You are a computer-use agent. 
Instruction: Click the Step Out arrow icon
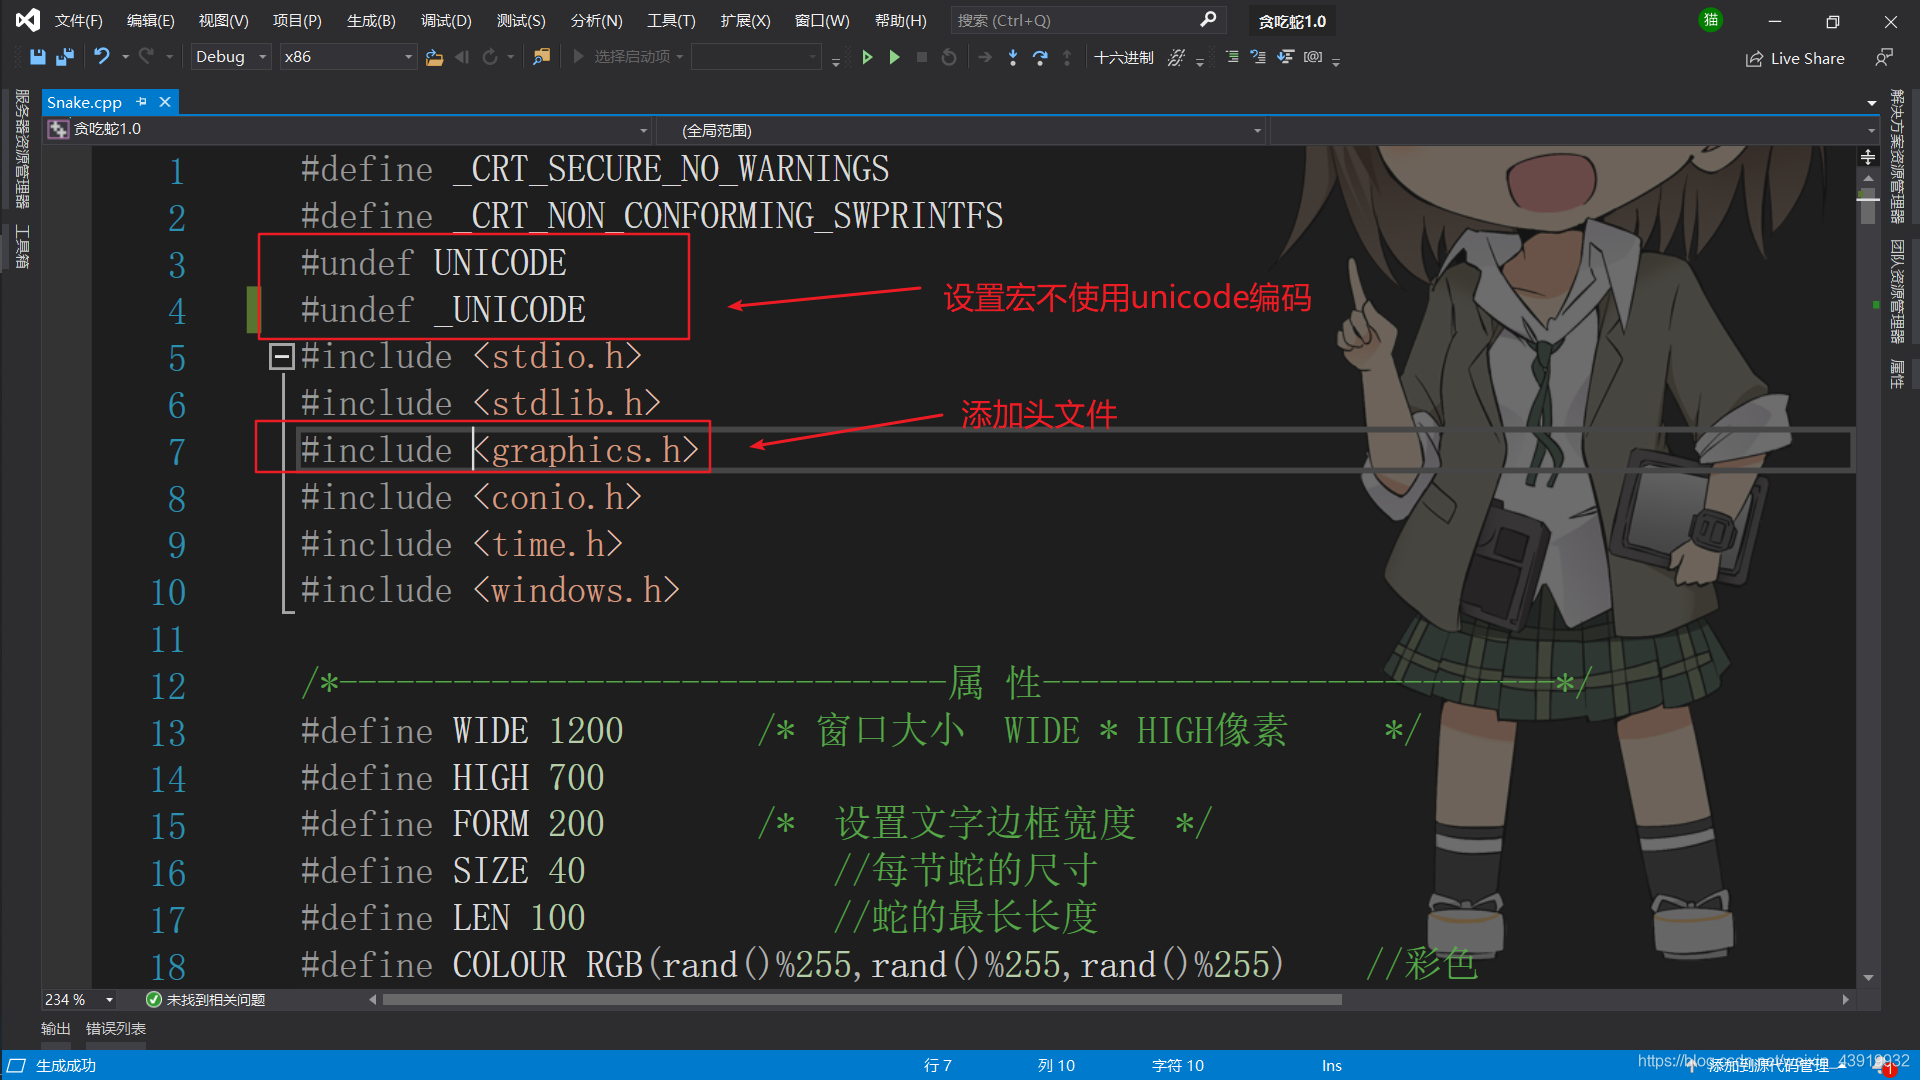(x=1067, y=57)
